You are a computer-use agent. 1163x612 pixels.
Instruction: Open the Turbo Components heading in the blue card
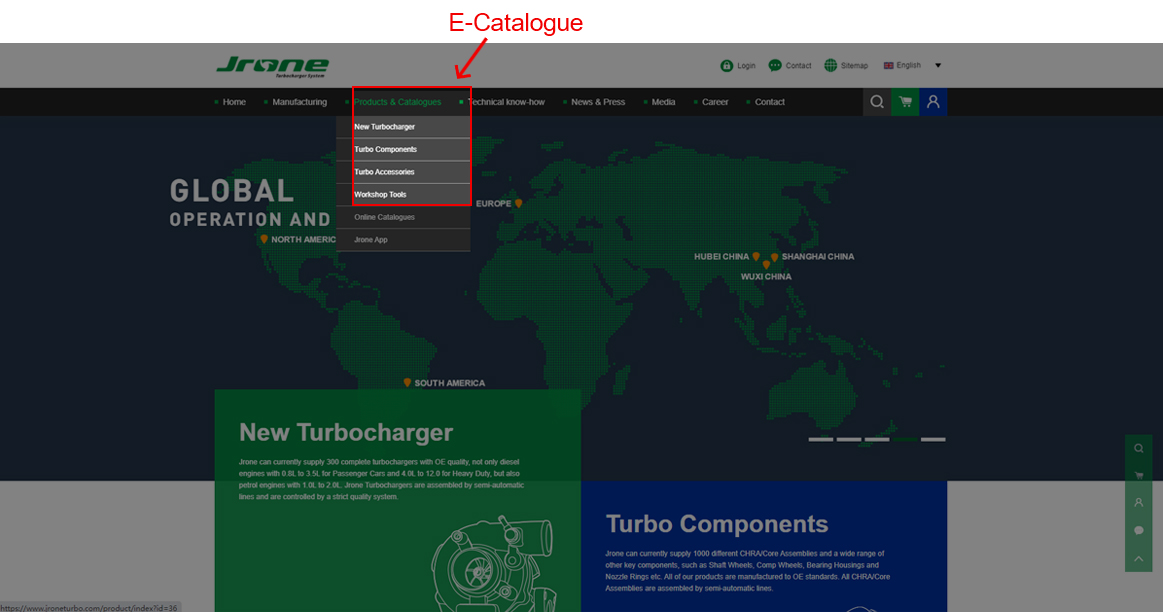click(x=716, y=524)
